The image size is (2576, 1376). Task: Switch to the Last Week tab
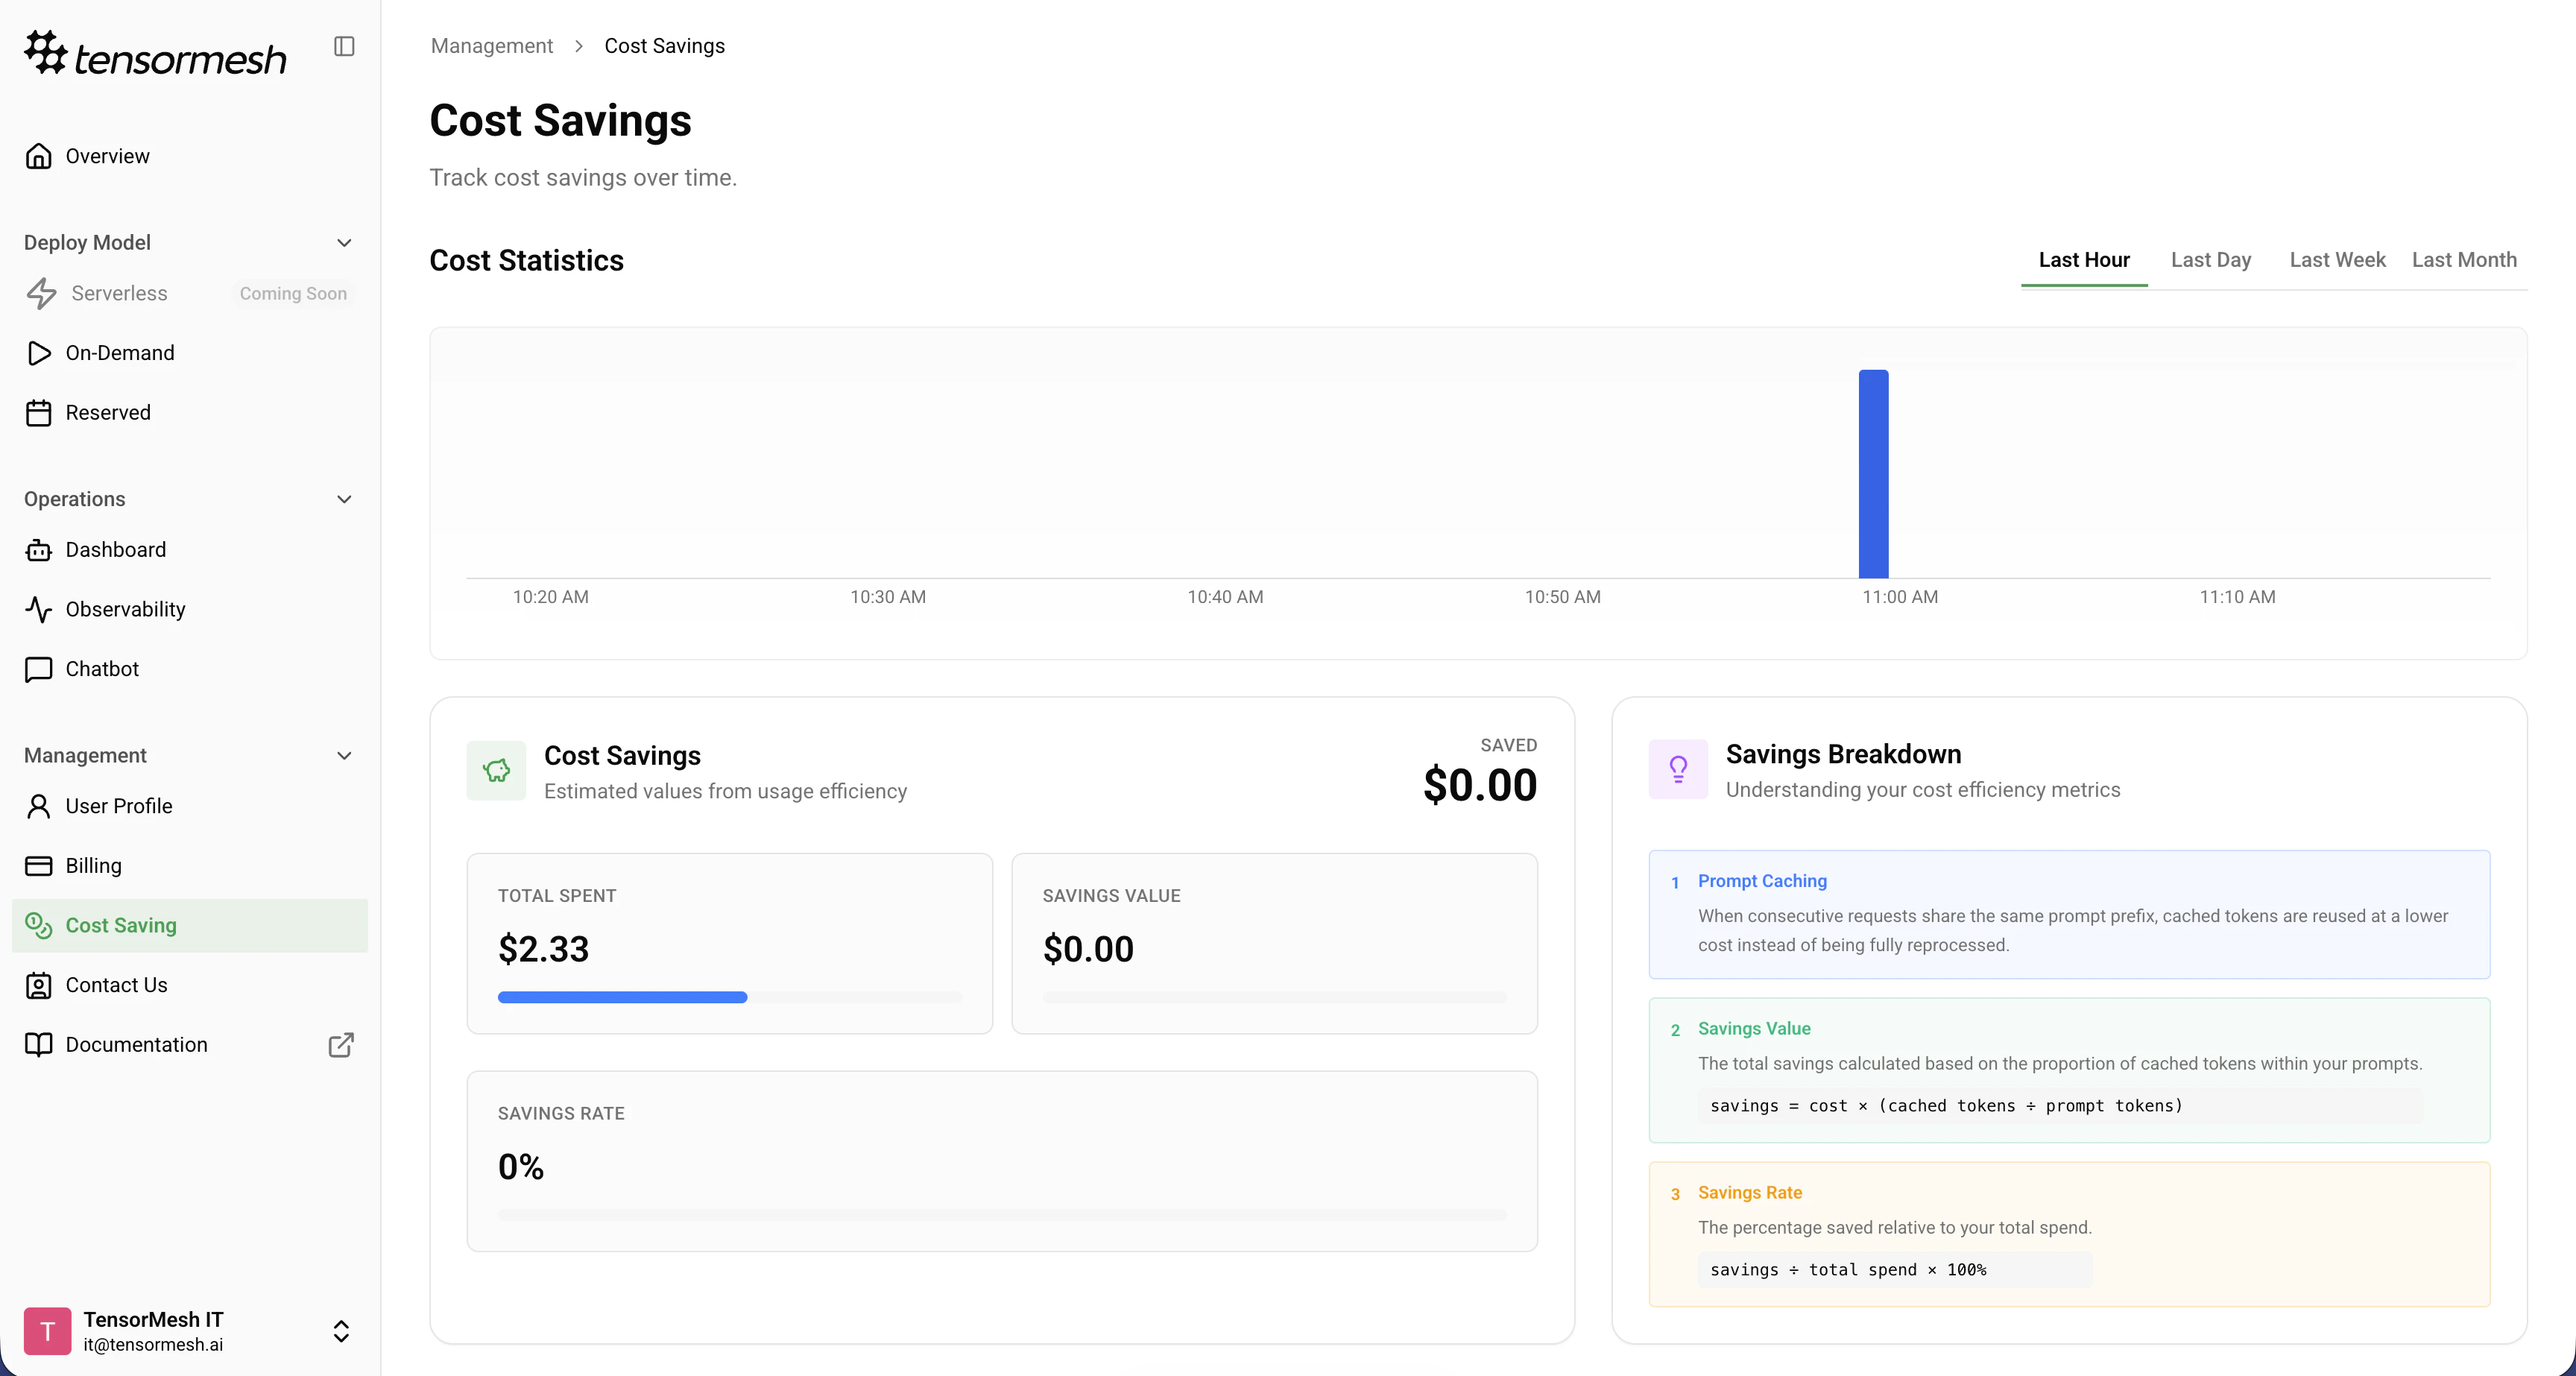2337,260
